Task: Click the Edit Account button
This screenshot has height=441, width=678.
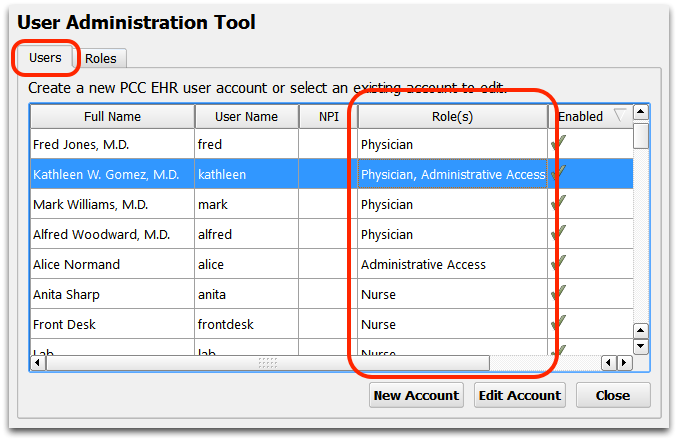Action: click(x=519, y=395)
